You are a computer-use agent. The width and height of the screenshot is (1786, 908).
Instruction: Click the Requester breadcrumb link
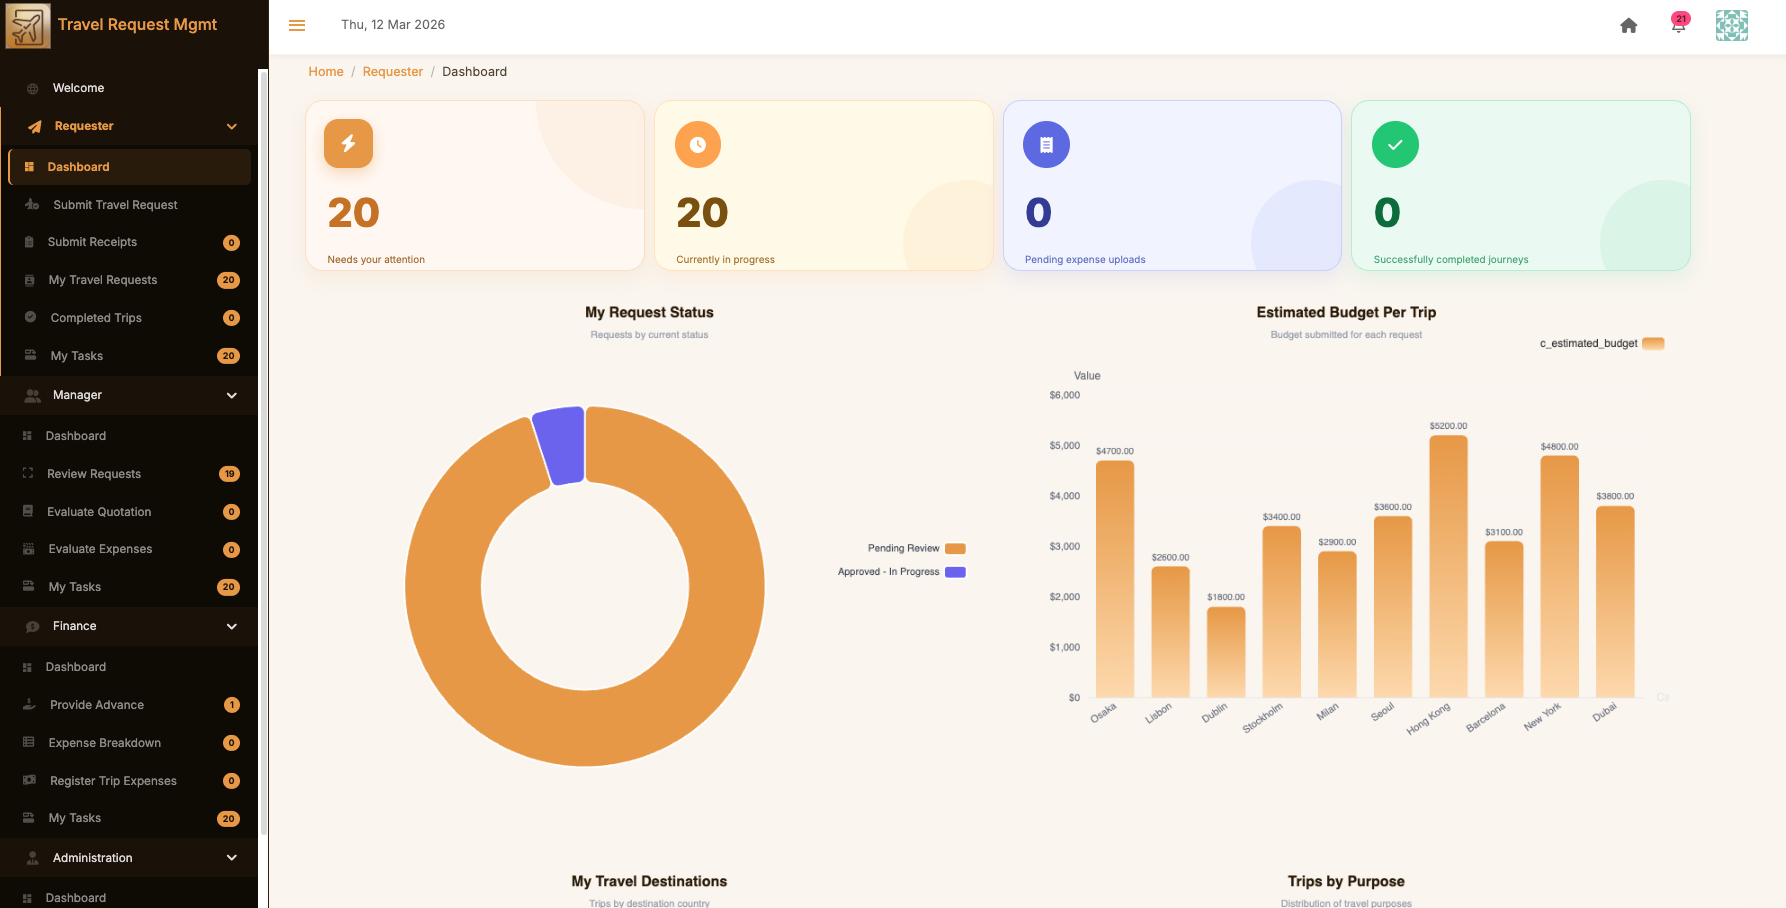tap(393, 72)
